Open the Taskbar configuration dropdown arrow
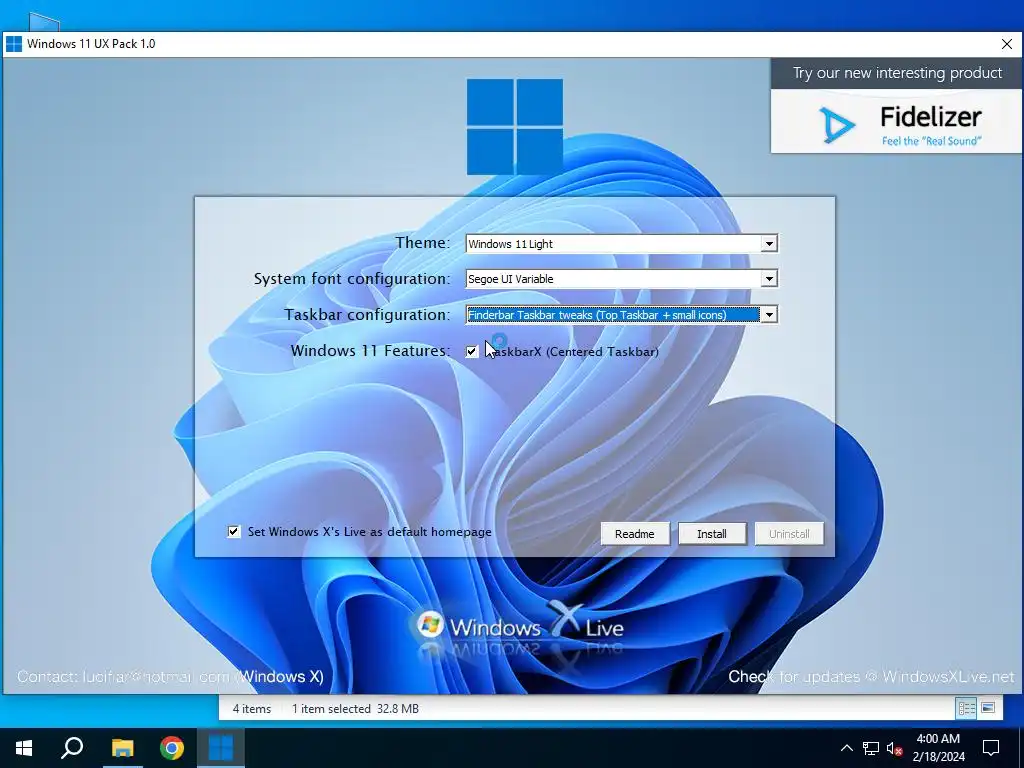Viewport: 1024px width, 768px height. tap(769, 315)
